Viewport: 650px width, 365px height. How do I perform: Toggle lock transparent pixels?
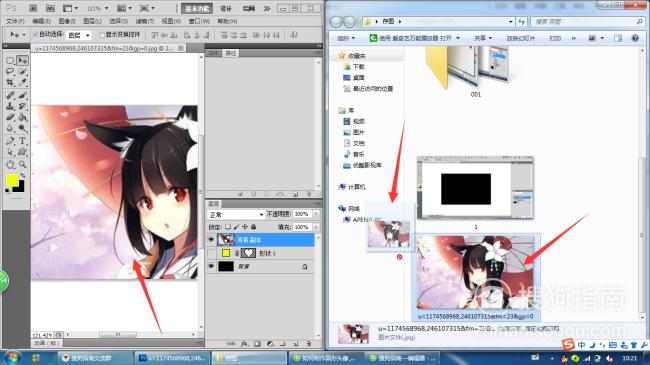(228, 227)
